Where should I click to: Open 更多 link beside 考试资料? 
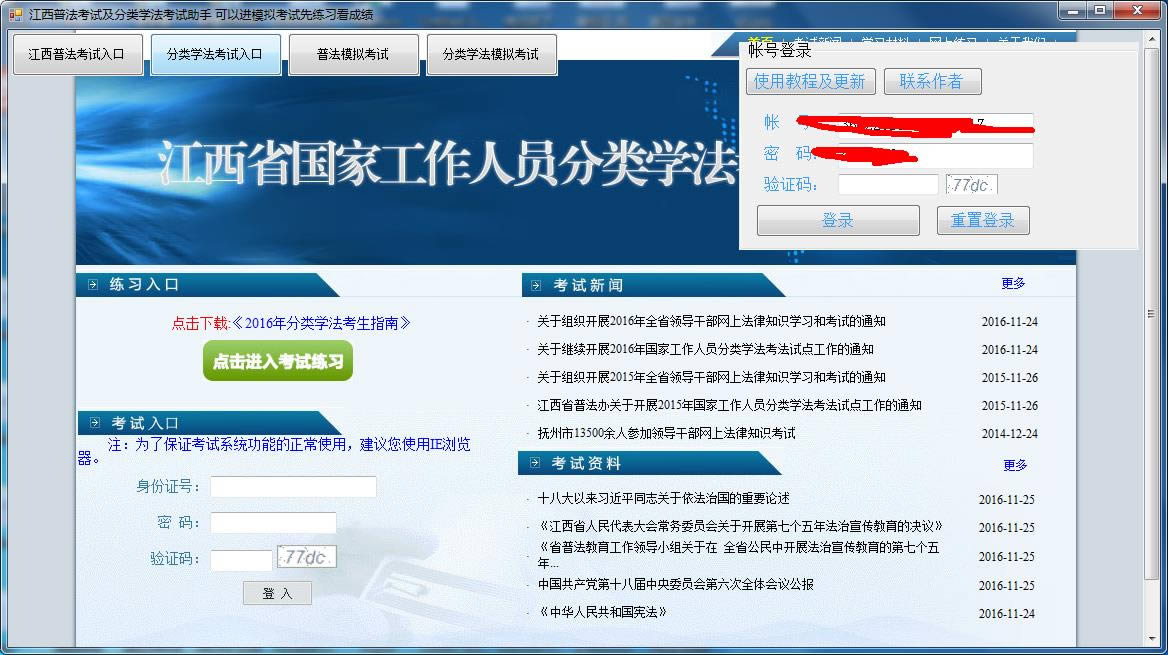pyautogui.click(x=1015, y=465)
